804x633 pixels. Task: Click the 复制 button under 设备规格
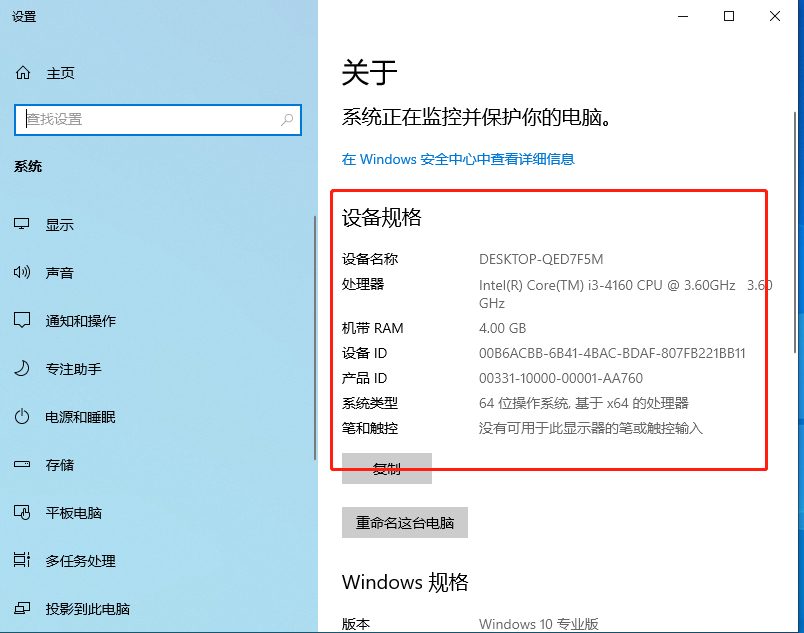[x=387, y=469]
